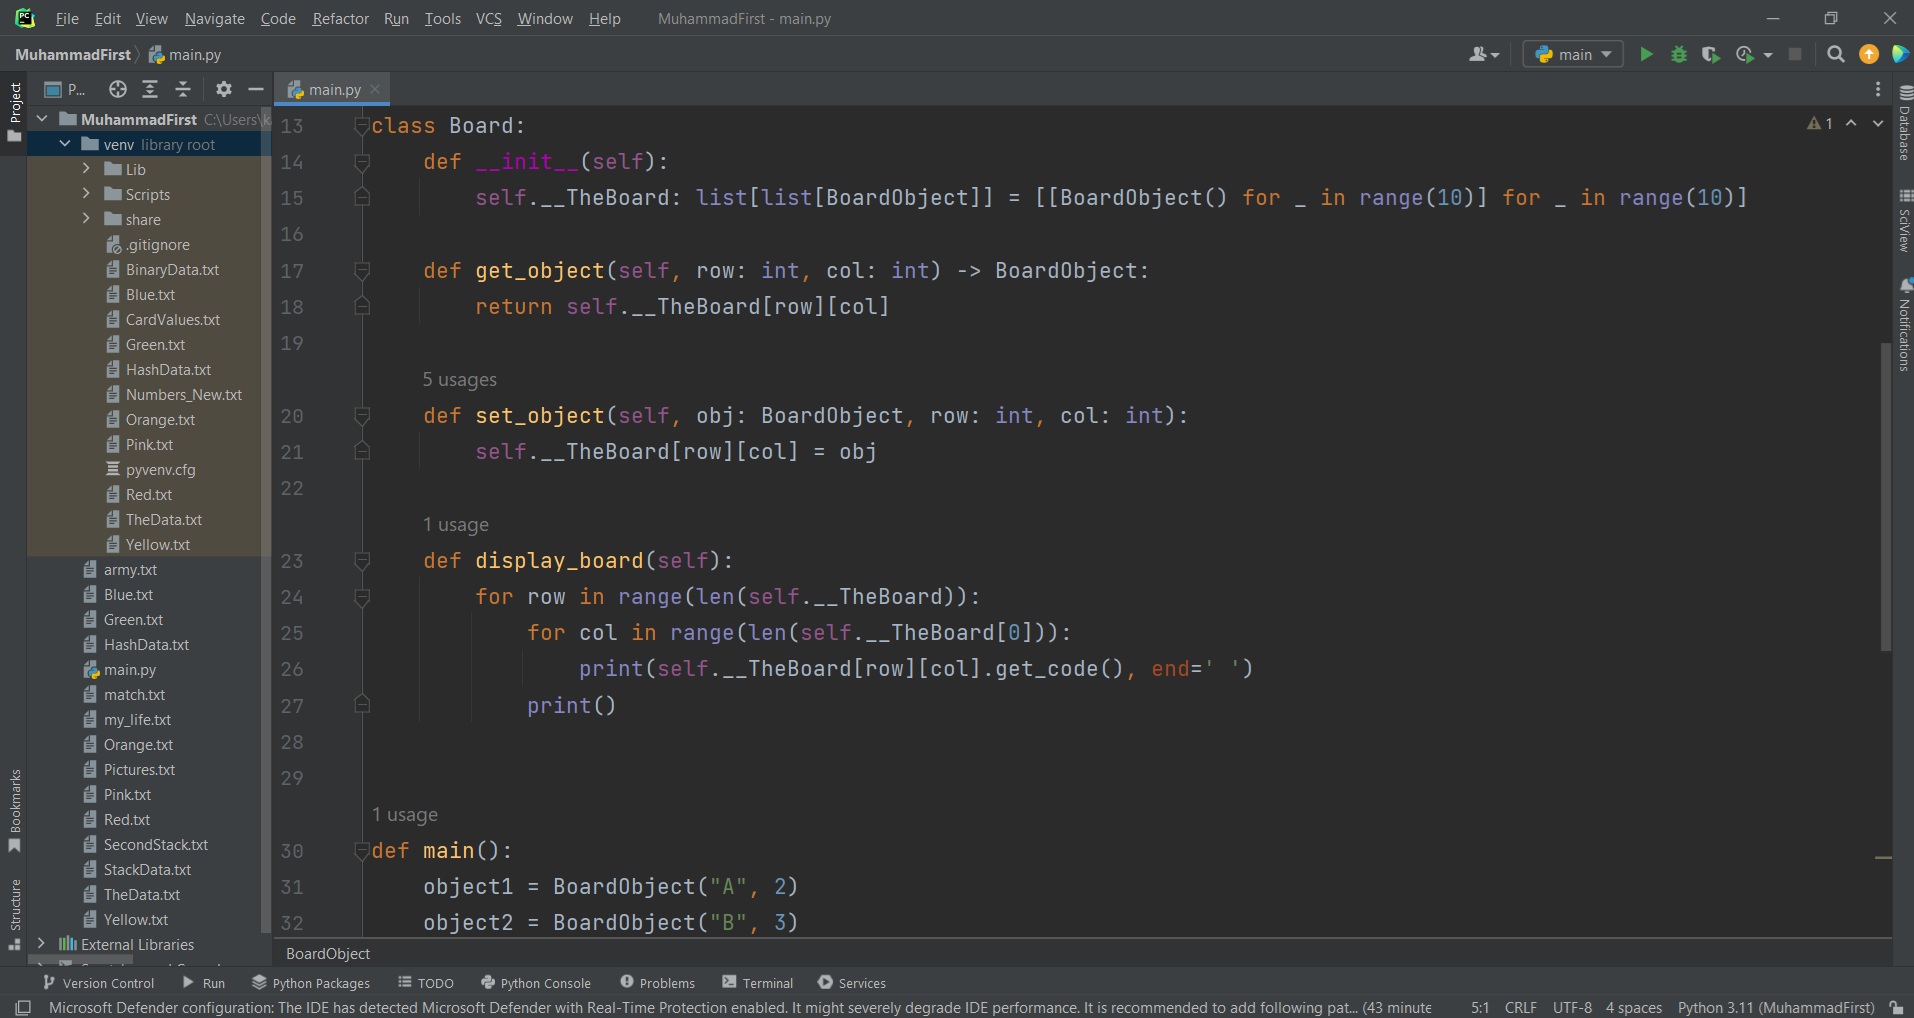This screenshot has height=1018, width=1914.
Task: Collapse the venv folder
Action: pos(64,144)
